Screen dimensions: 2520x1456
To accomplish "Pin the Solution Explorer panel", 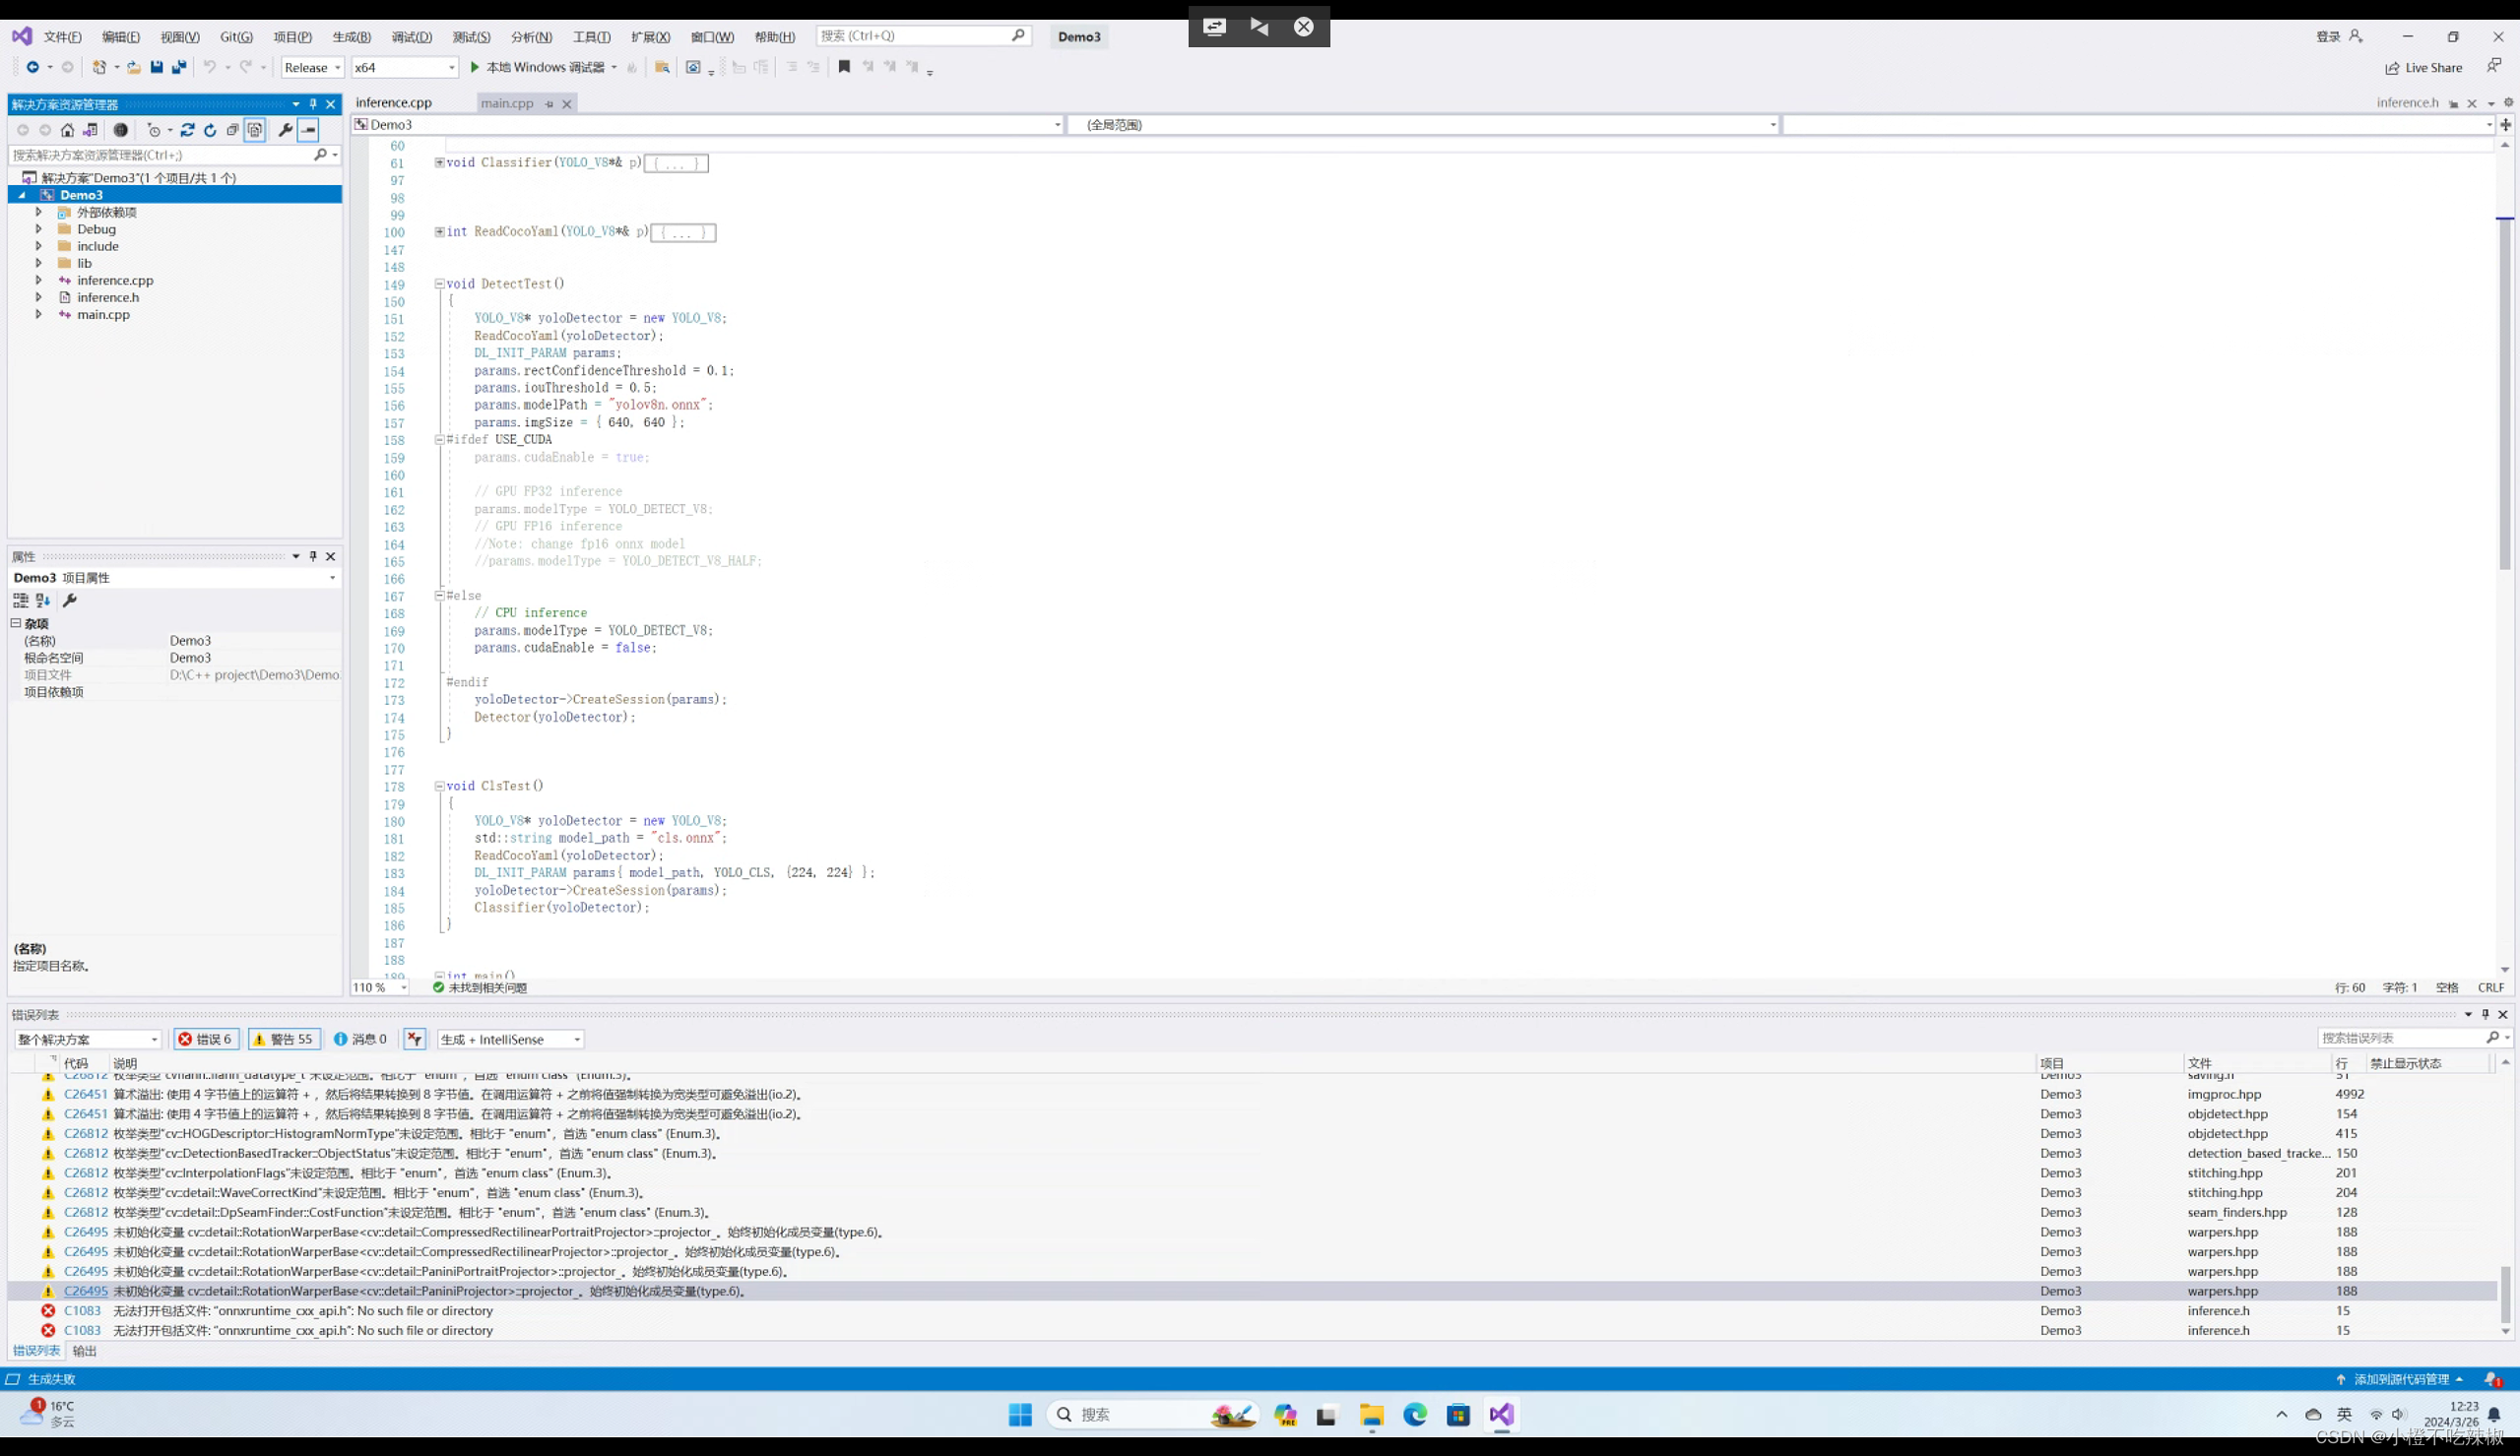I will point(313,104).
